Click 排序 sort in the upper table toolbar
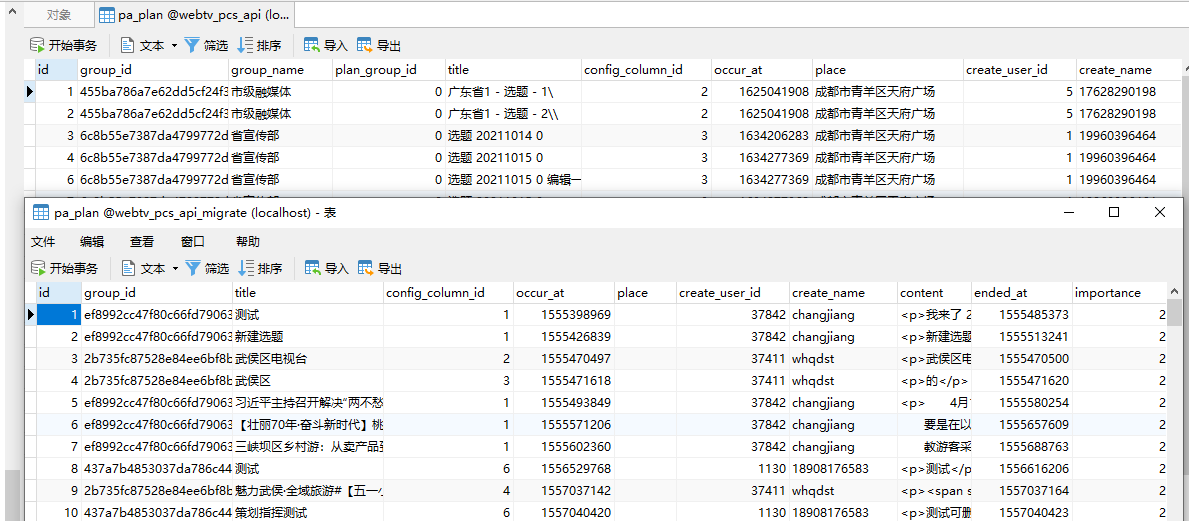 (x=259, y=46)
